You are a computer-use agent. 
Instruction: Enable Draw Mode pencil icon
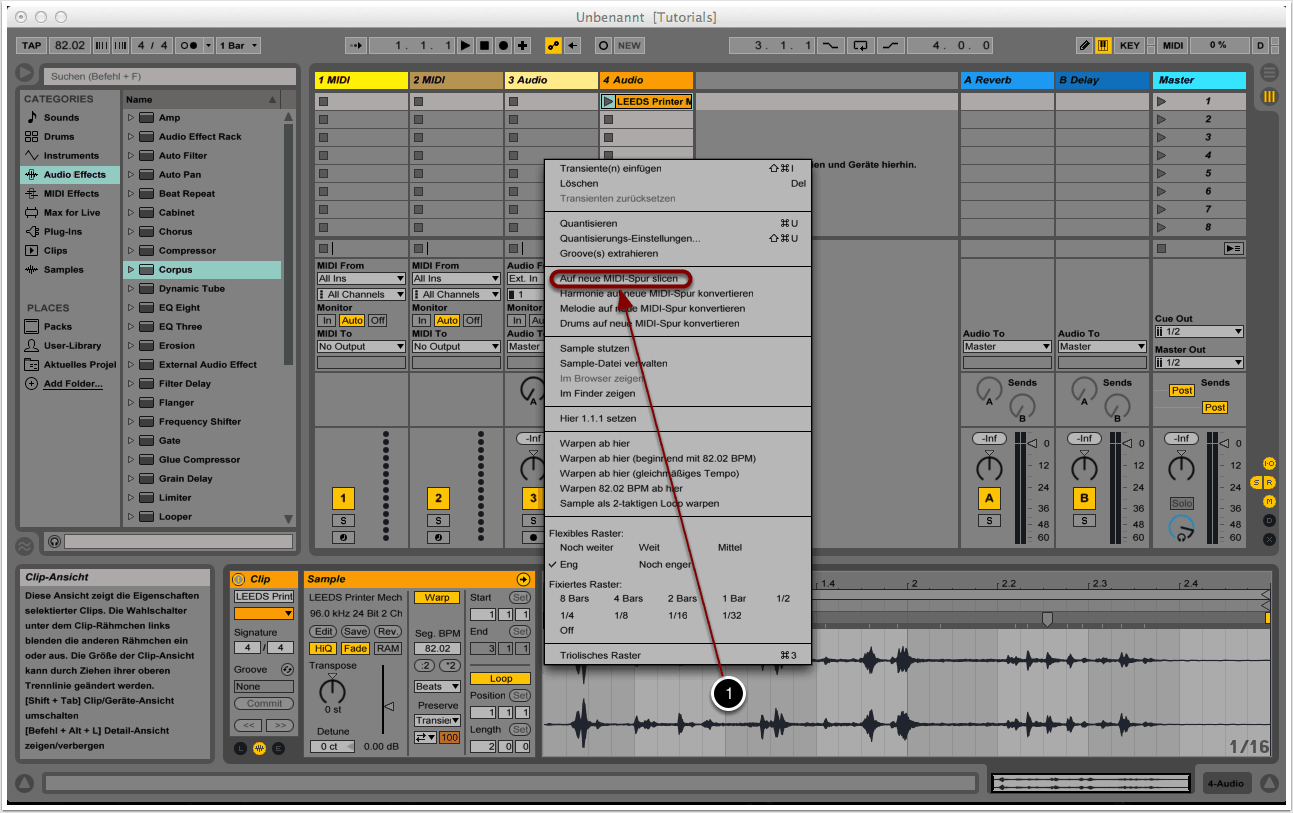[1084, 46]
